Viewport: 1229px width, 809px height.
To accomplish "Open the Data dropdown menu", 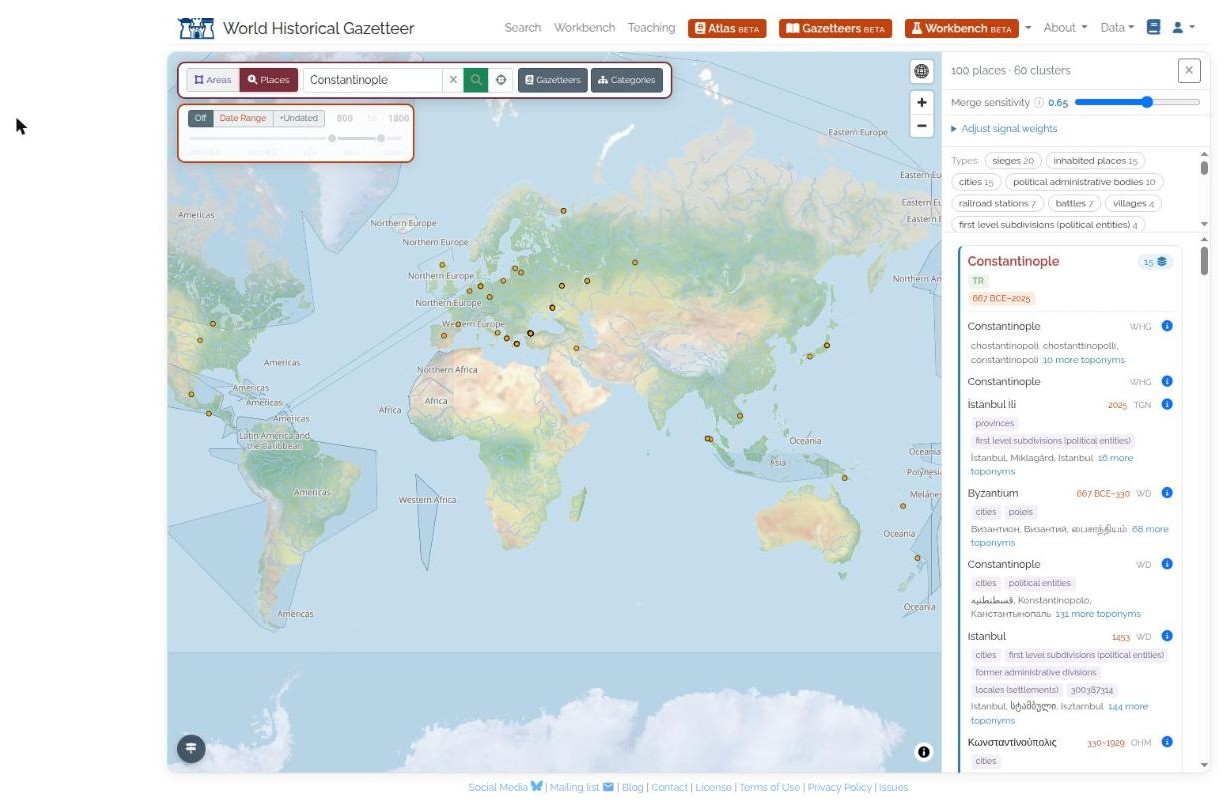I will (1117, 28).
